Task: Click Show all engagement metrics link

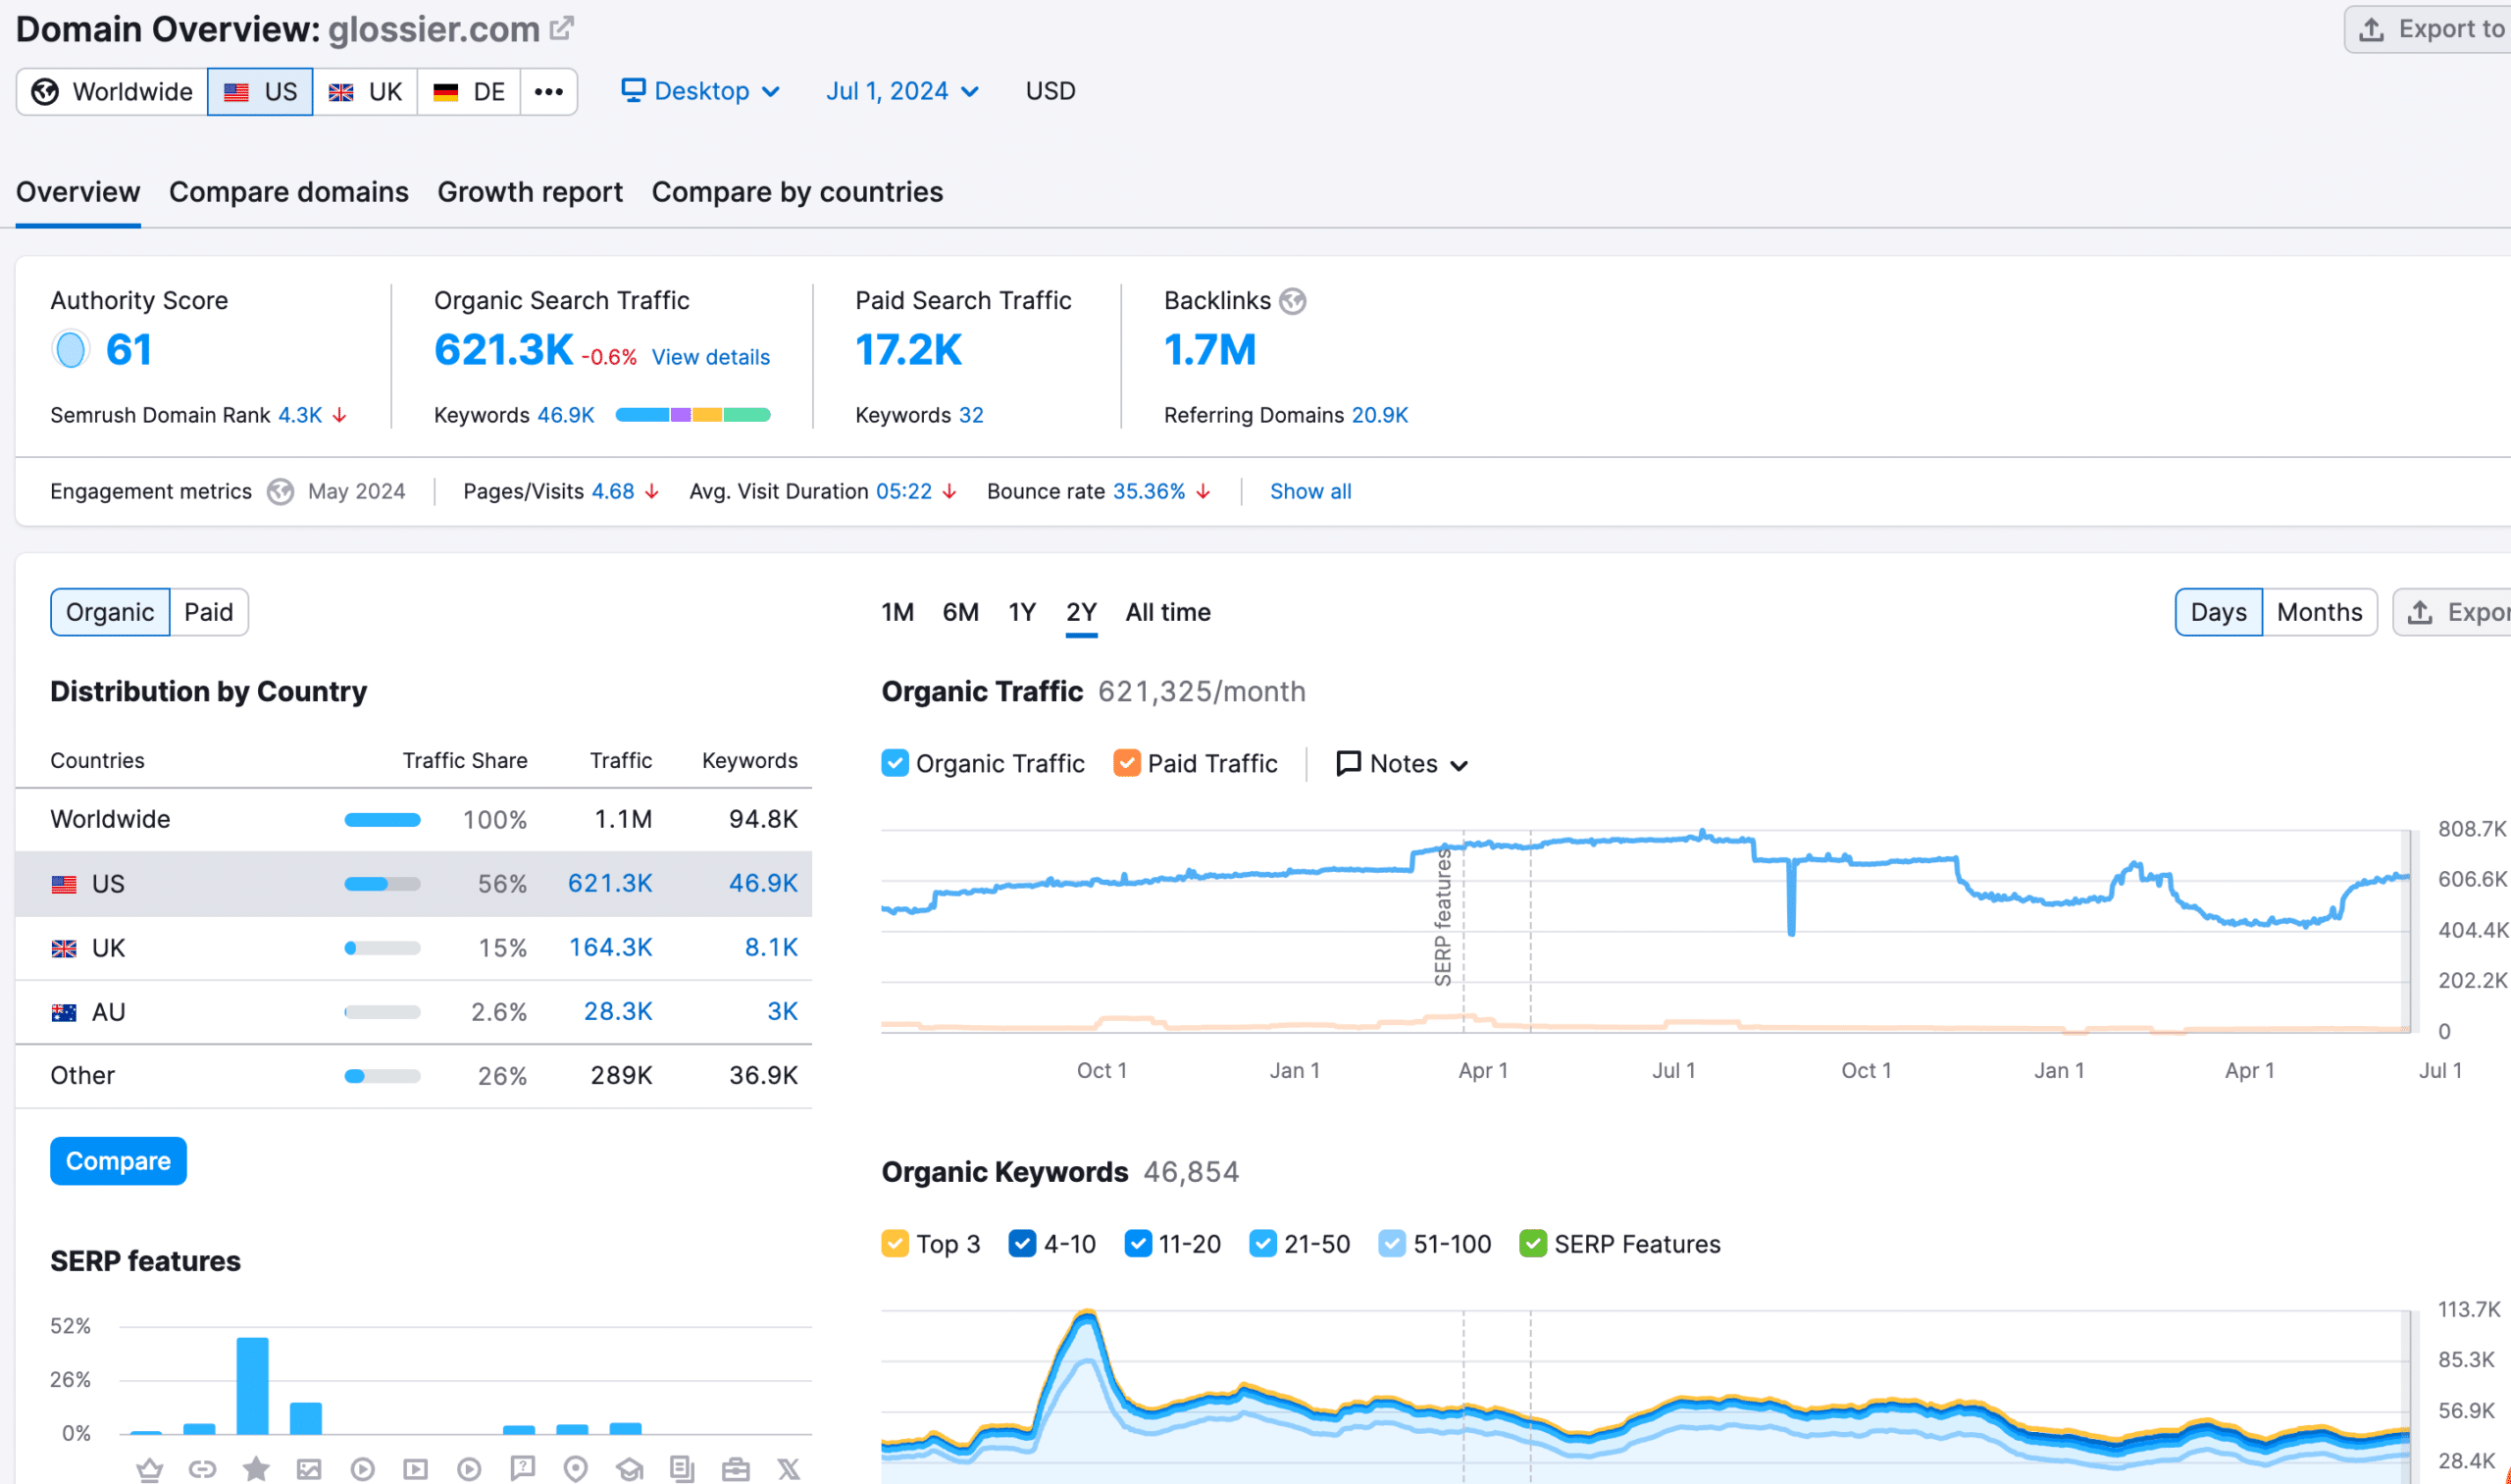Action: 1310,492
